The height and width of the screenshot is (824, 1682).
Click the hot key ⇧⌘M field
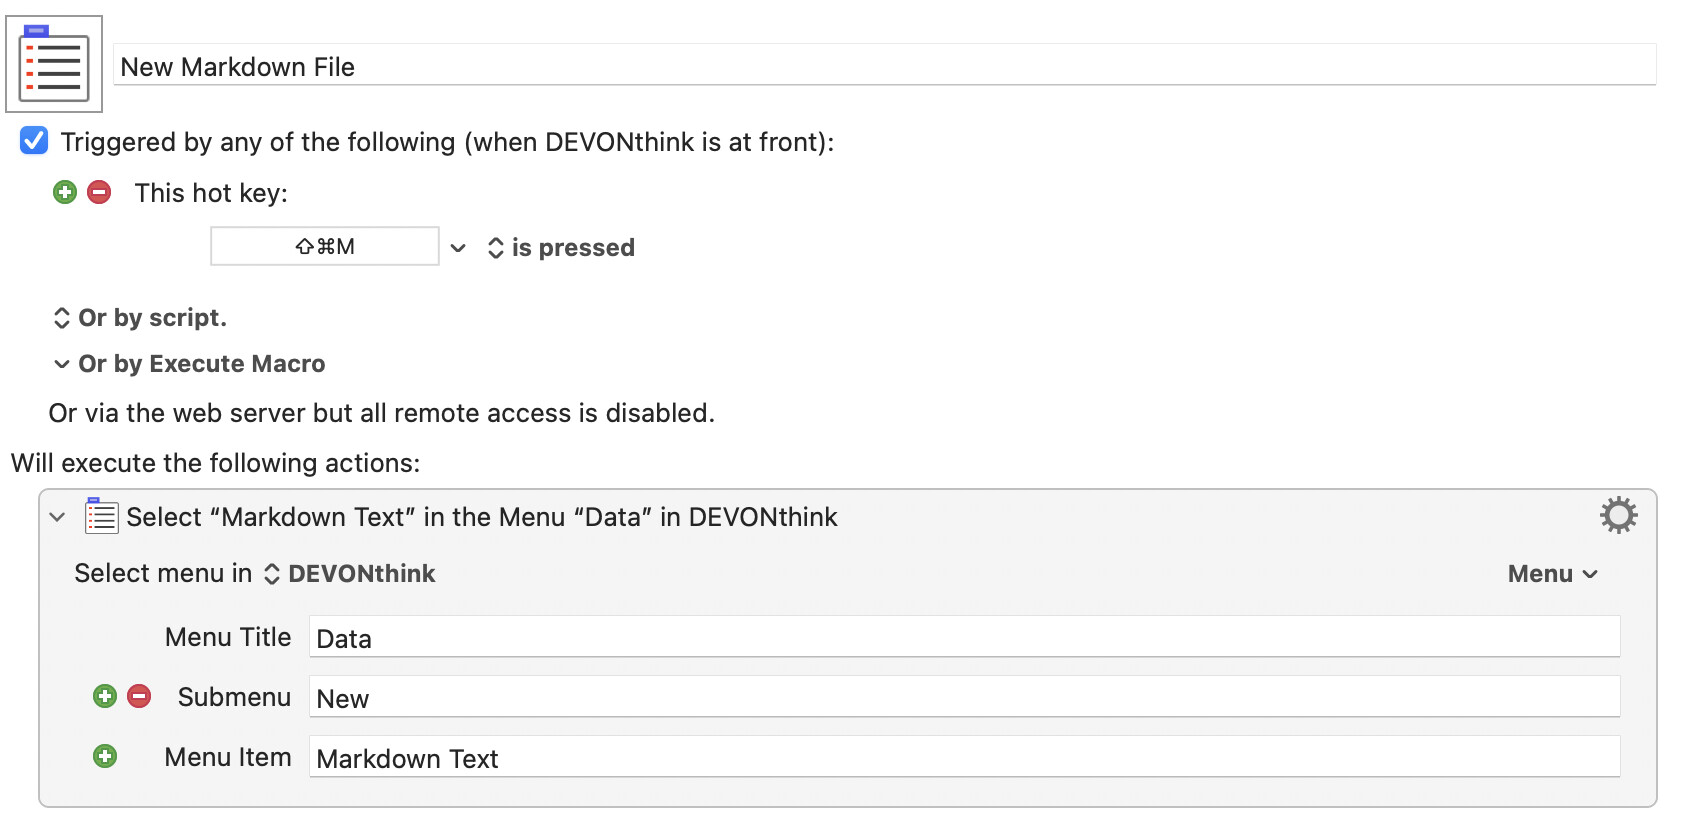324,246
